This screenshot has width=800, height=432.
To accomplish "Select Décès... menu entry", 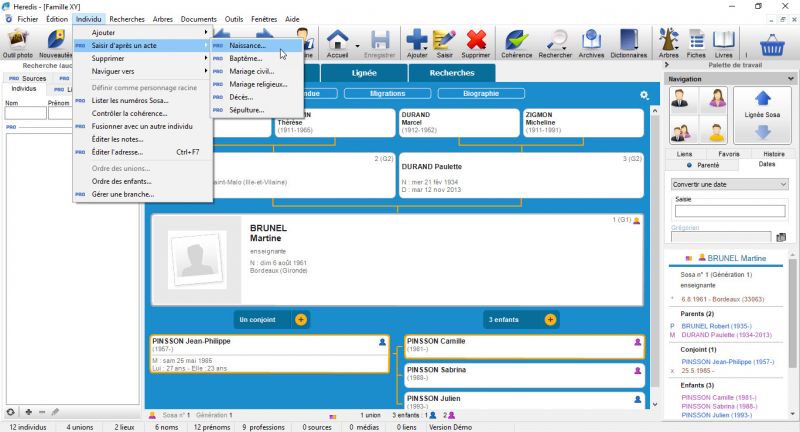I will [x=257, y=97].
